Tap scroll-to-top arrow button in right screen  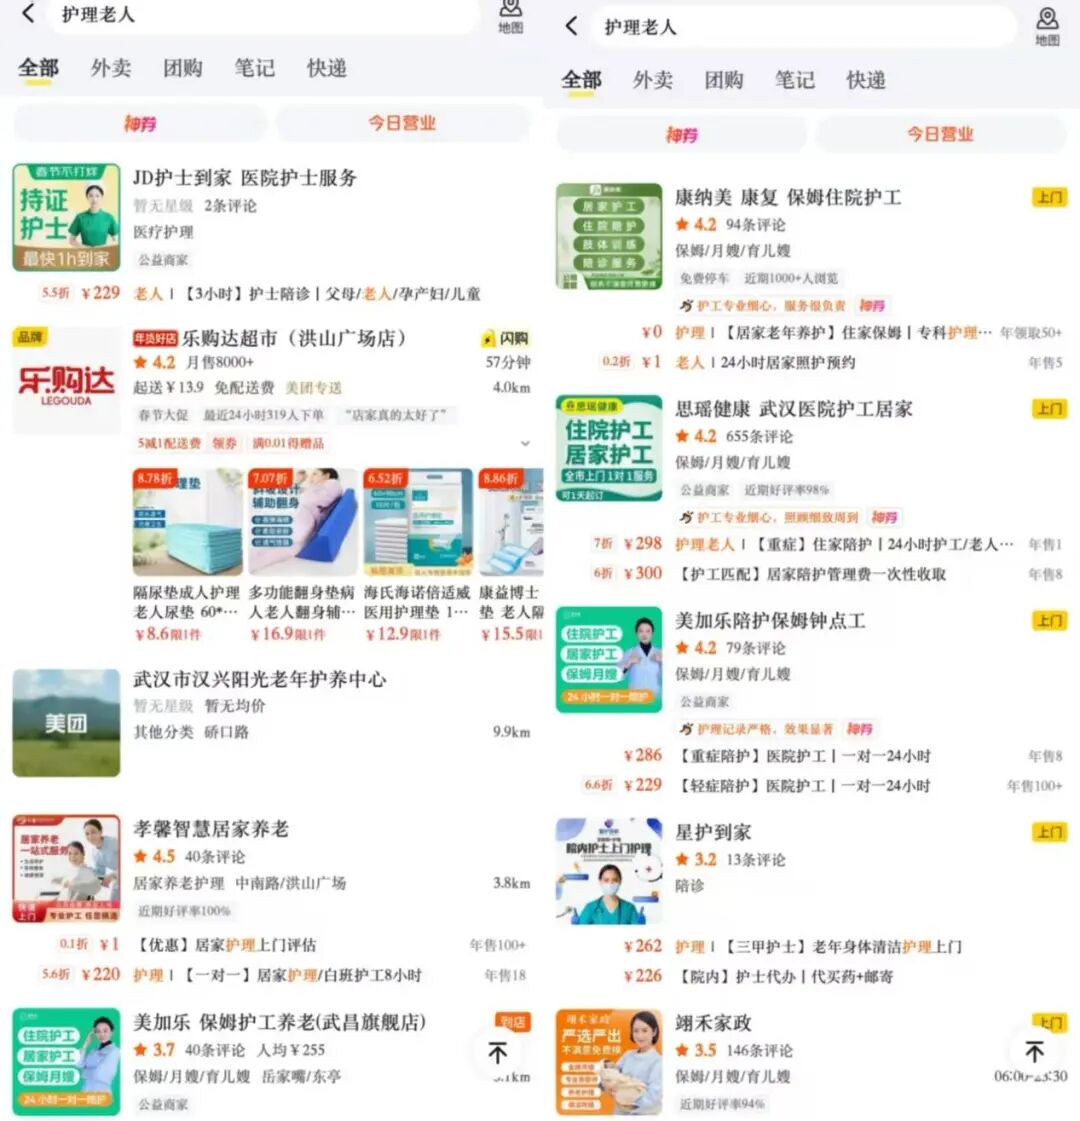click(x=1034, y=1051)
